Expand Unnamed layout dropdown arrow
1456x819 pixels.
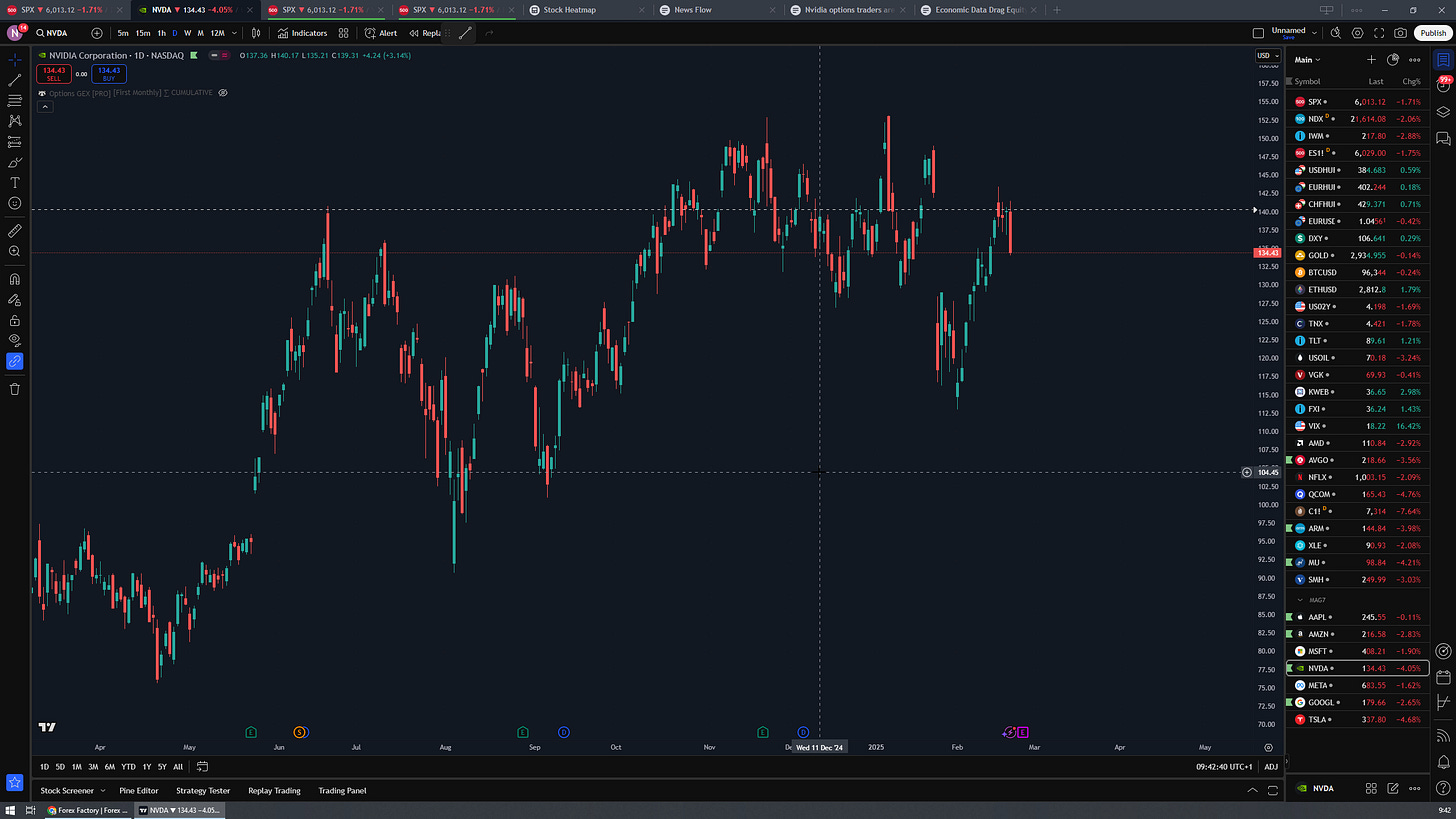(x=1313, y=33)
